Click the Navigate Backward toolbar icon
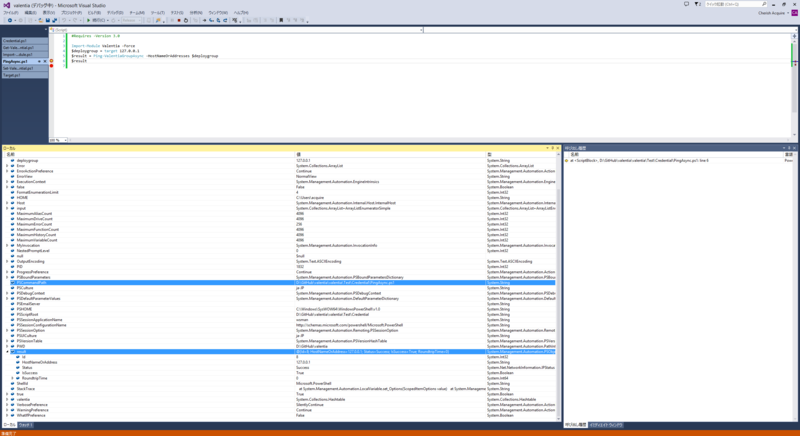The height and width of the screenshot is (436, 800). click(10, 20)
